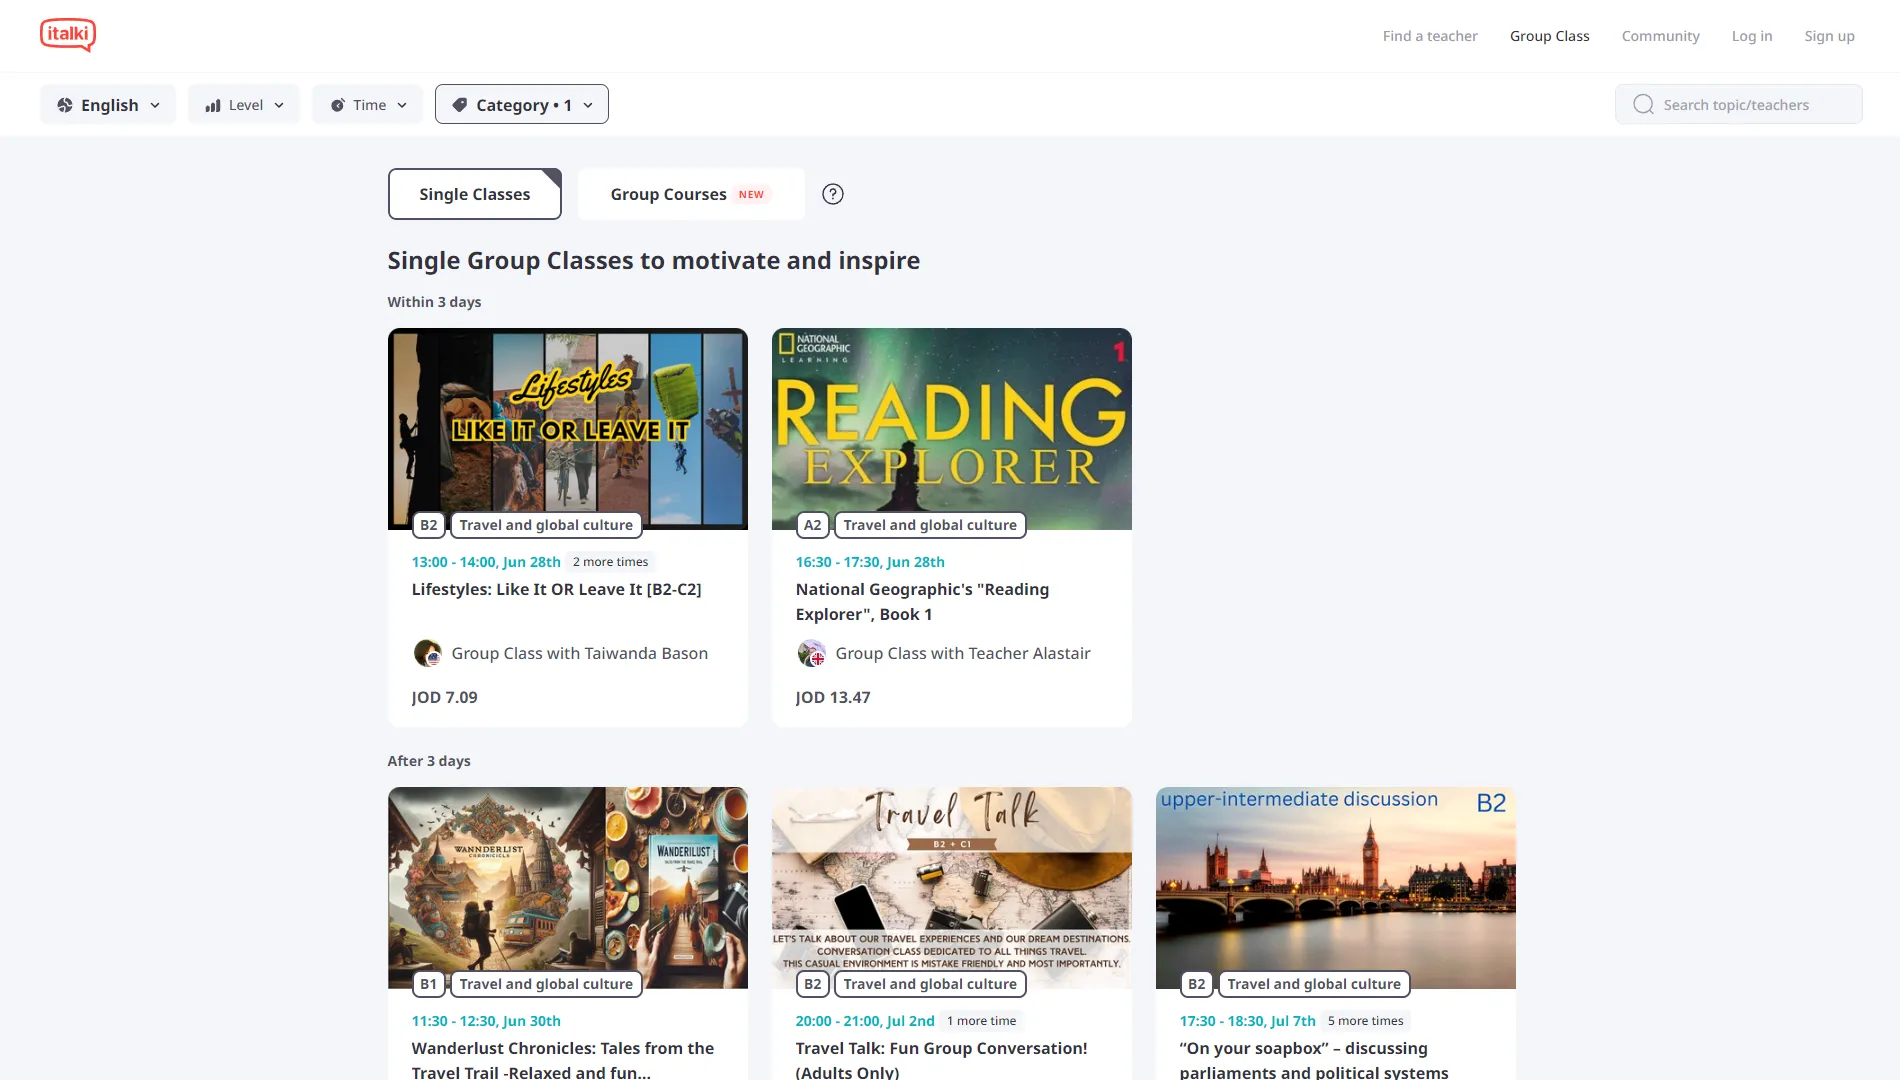Viewport: 1900px width, 1080px height.
Task: Click the '11:30 - 12:30, Jun 30th' time
Action: point(486,1021)
